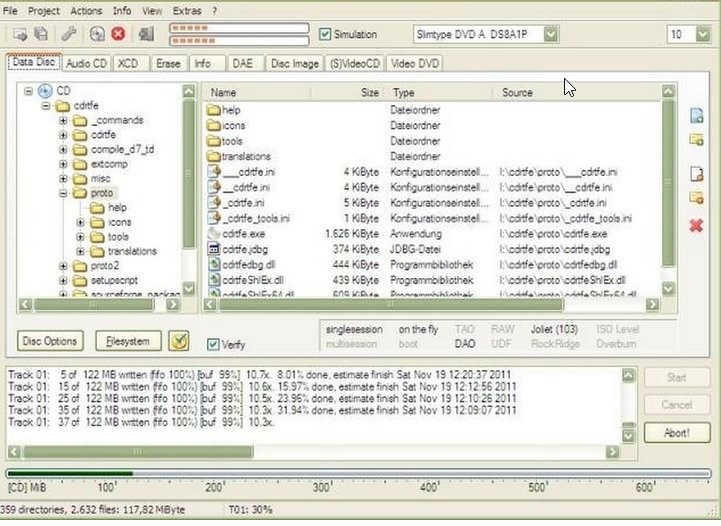Expand the setupscript tree folder
Image resolution: width=721 pixels, height=526 pixels.
coord(63,280)
